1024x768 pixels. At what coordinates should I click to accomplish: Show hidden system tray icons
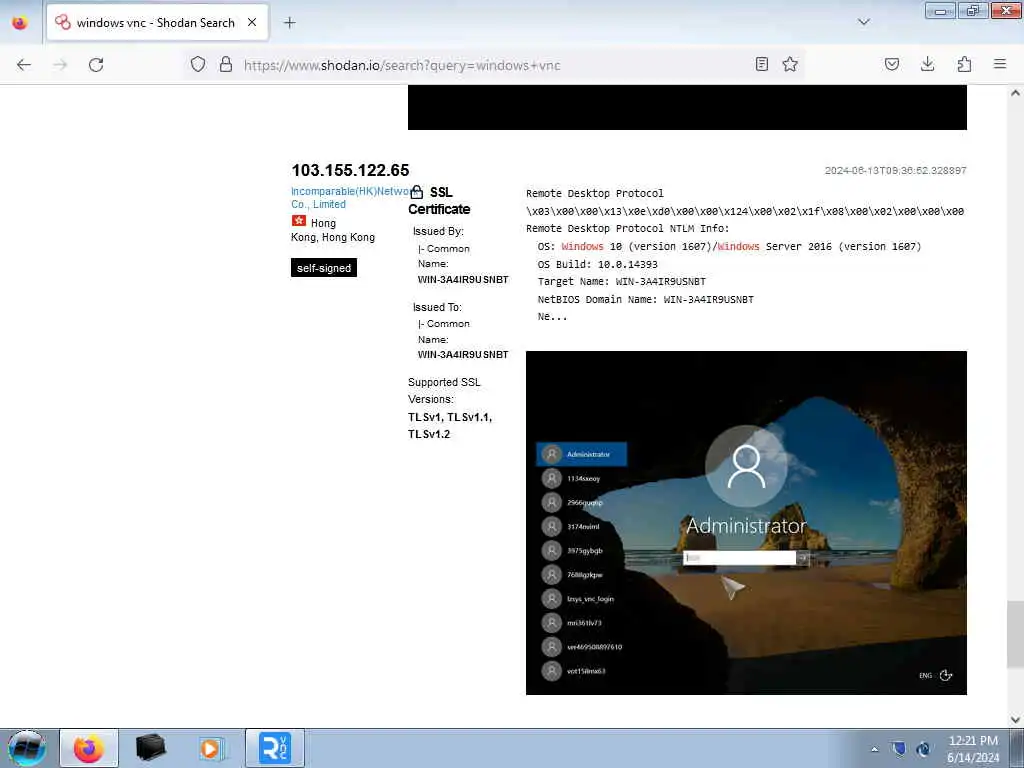(874, 749)
